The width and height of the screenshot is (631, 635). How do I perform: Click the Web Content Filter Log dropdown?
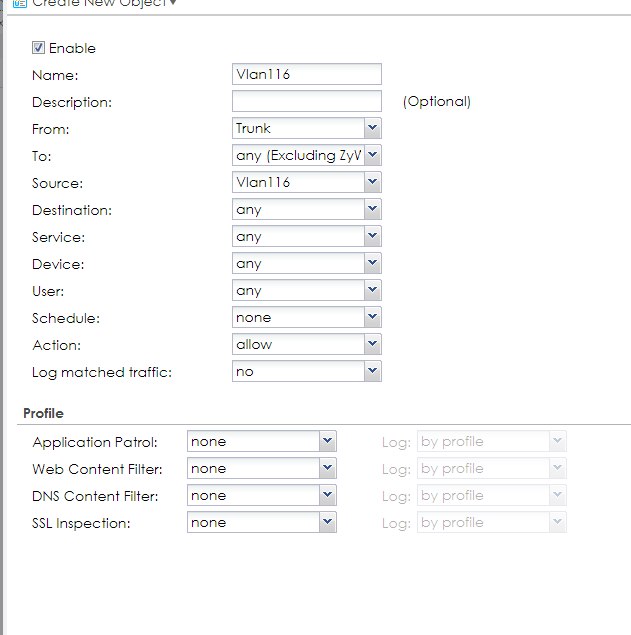(492, 469)
